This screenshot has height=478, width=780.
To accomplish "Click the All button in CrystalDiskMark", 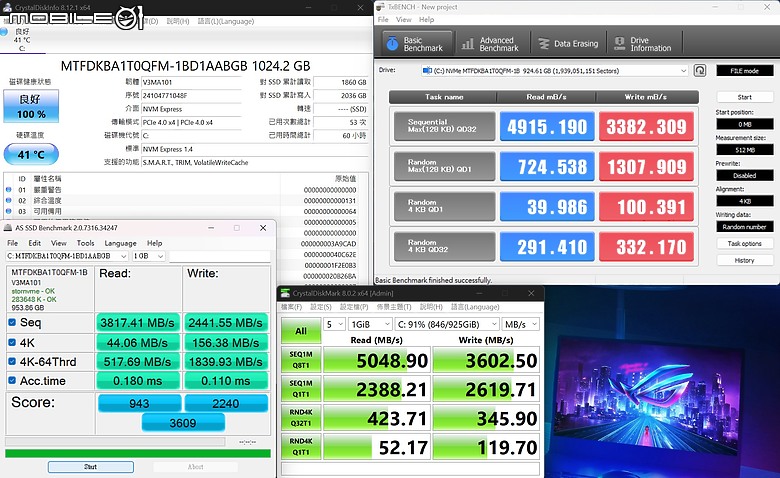I will click(301, 331).
